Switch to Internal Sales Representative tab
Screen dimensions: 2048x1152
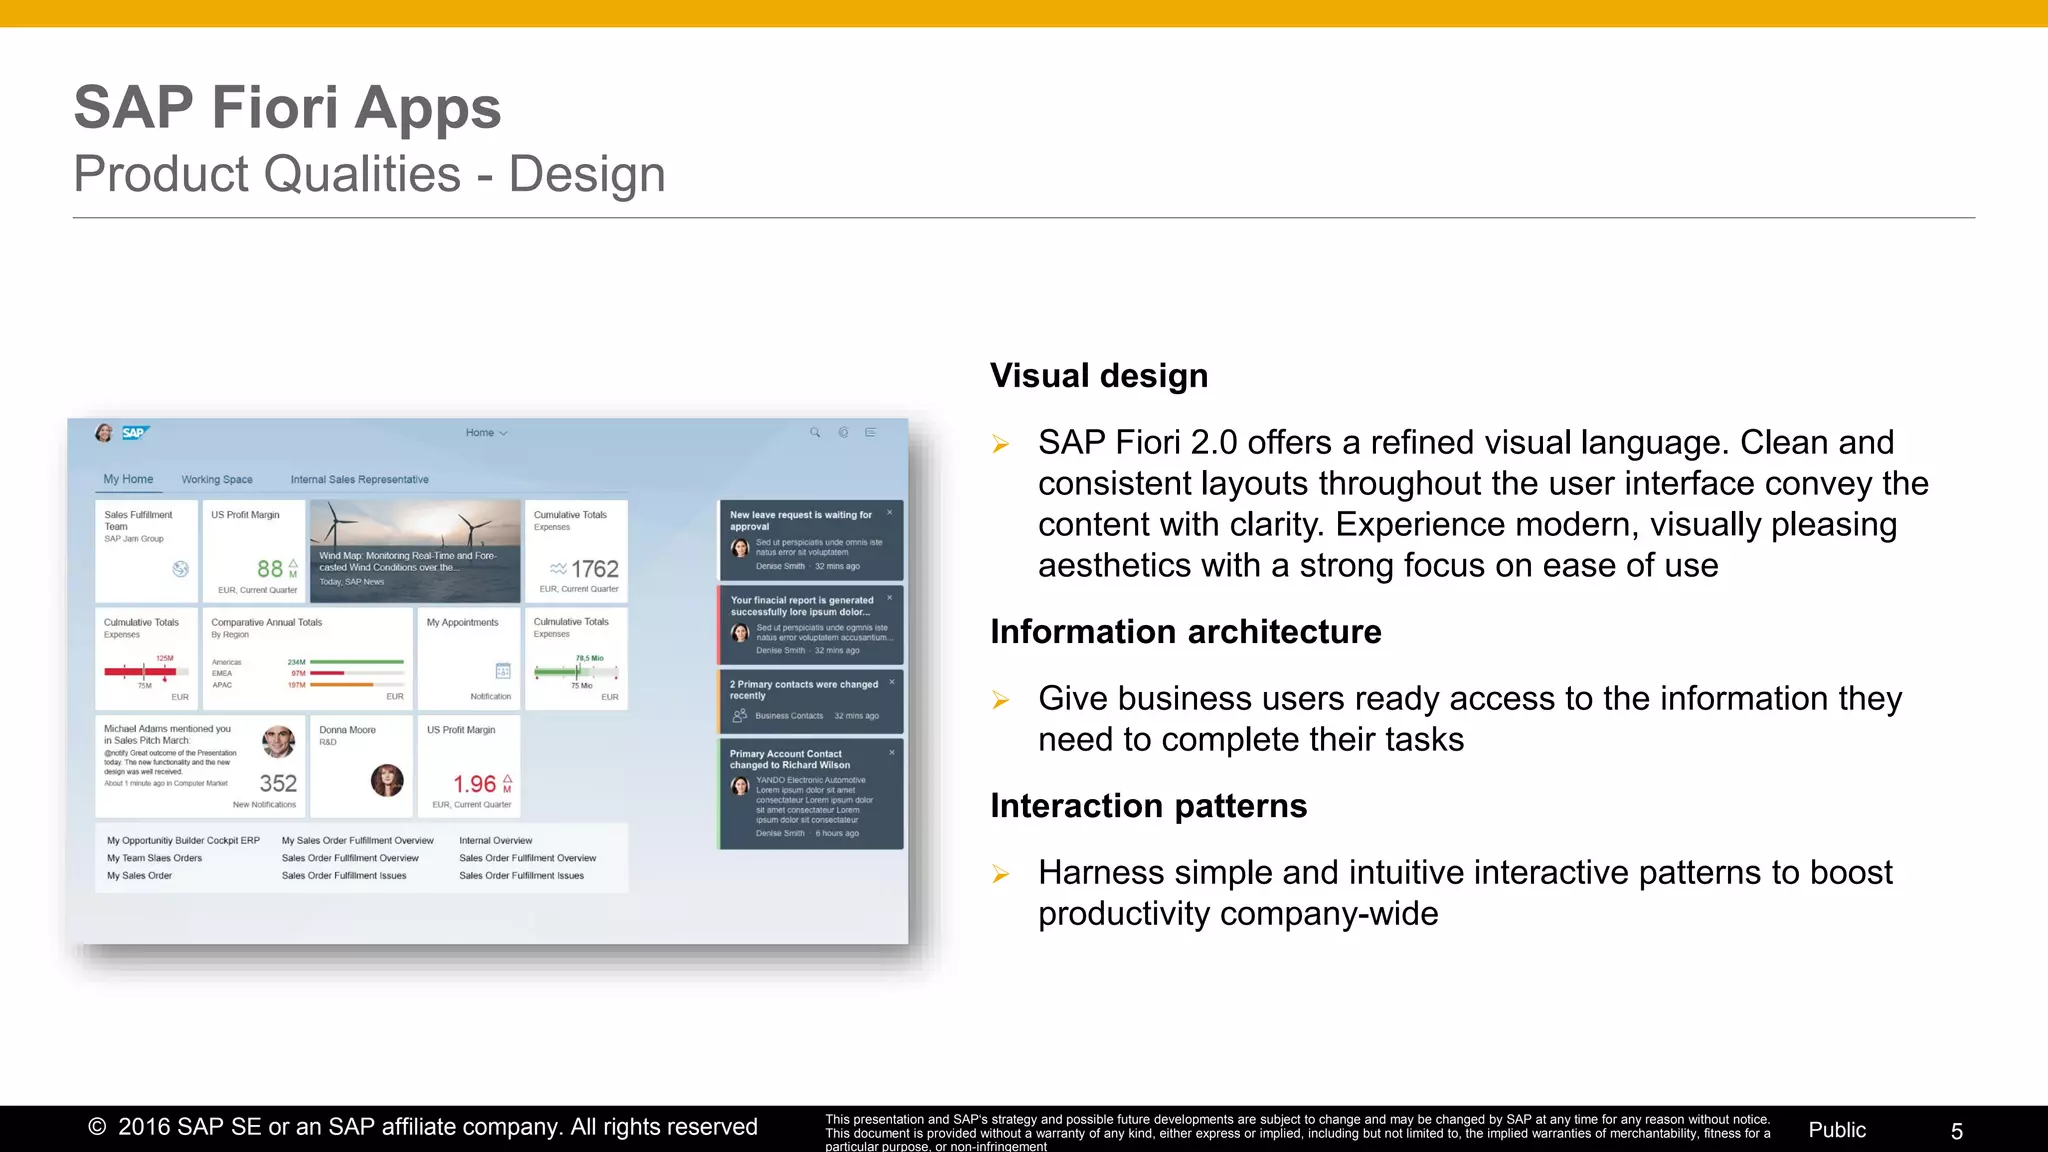(x=359, y=480)
